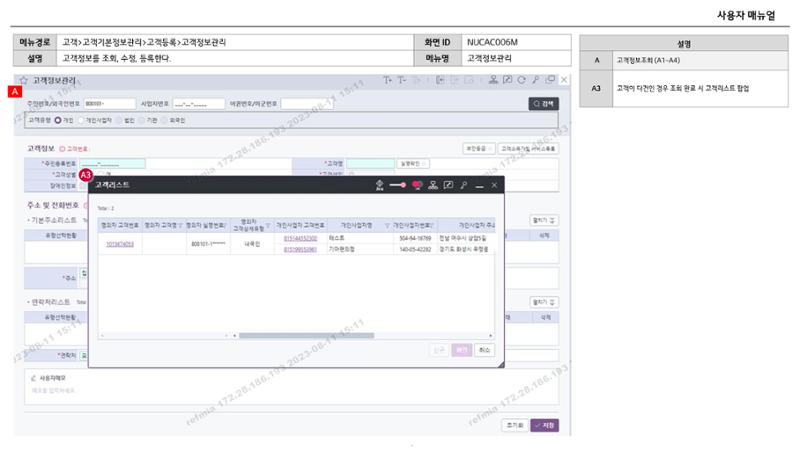The height and width of the screenshot is (450, 800).
Task: Select the 개인사업자 customer type radio
Action: pos(81,120)
